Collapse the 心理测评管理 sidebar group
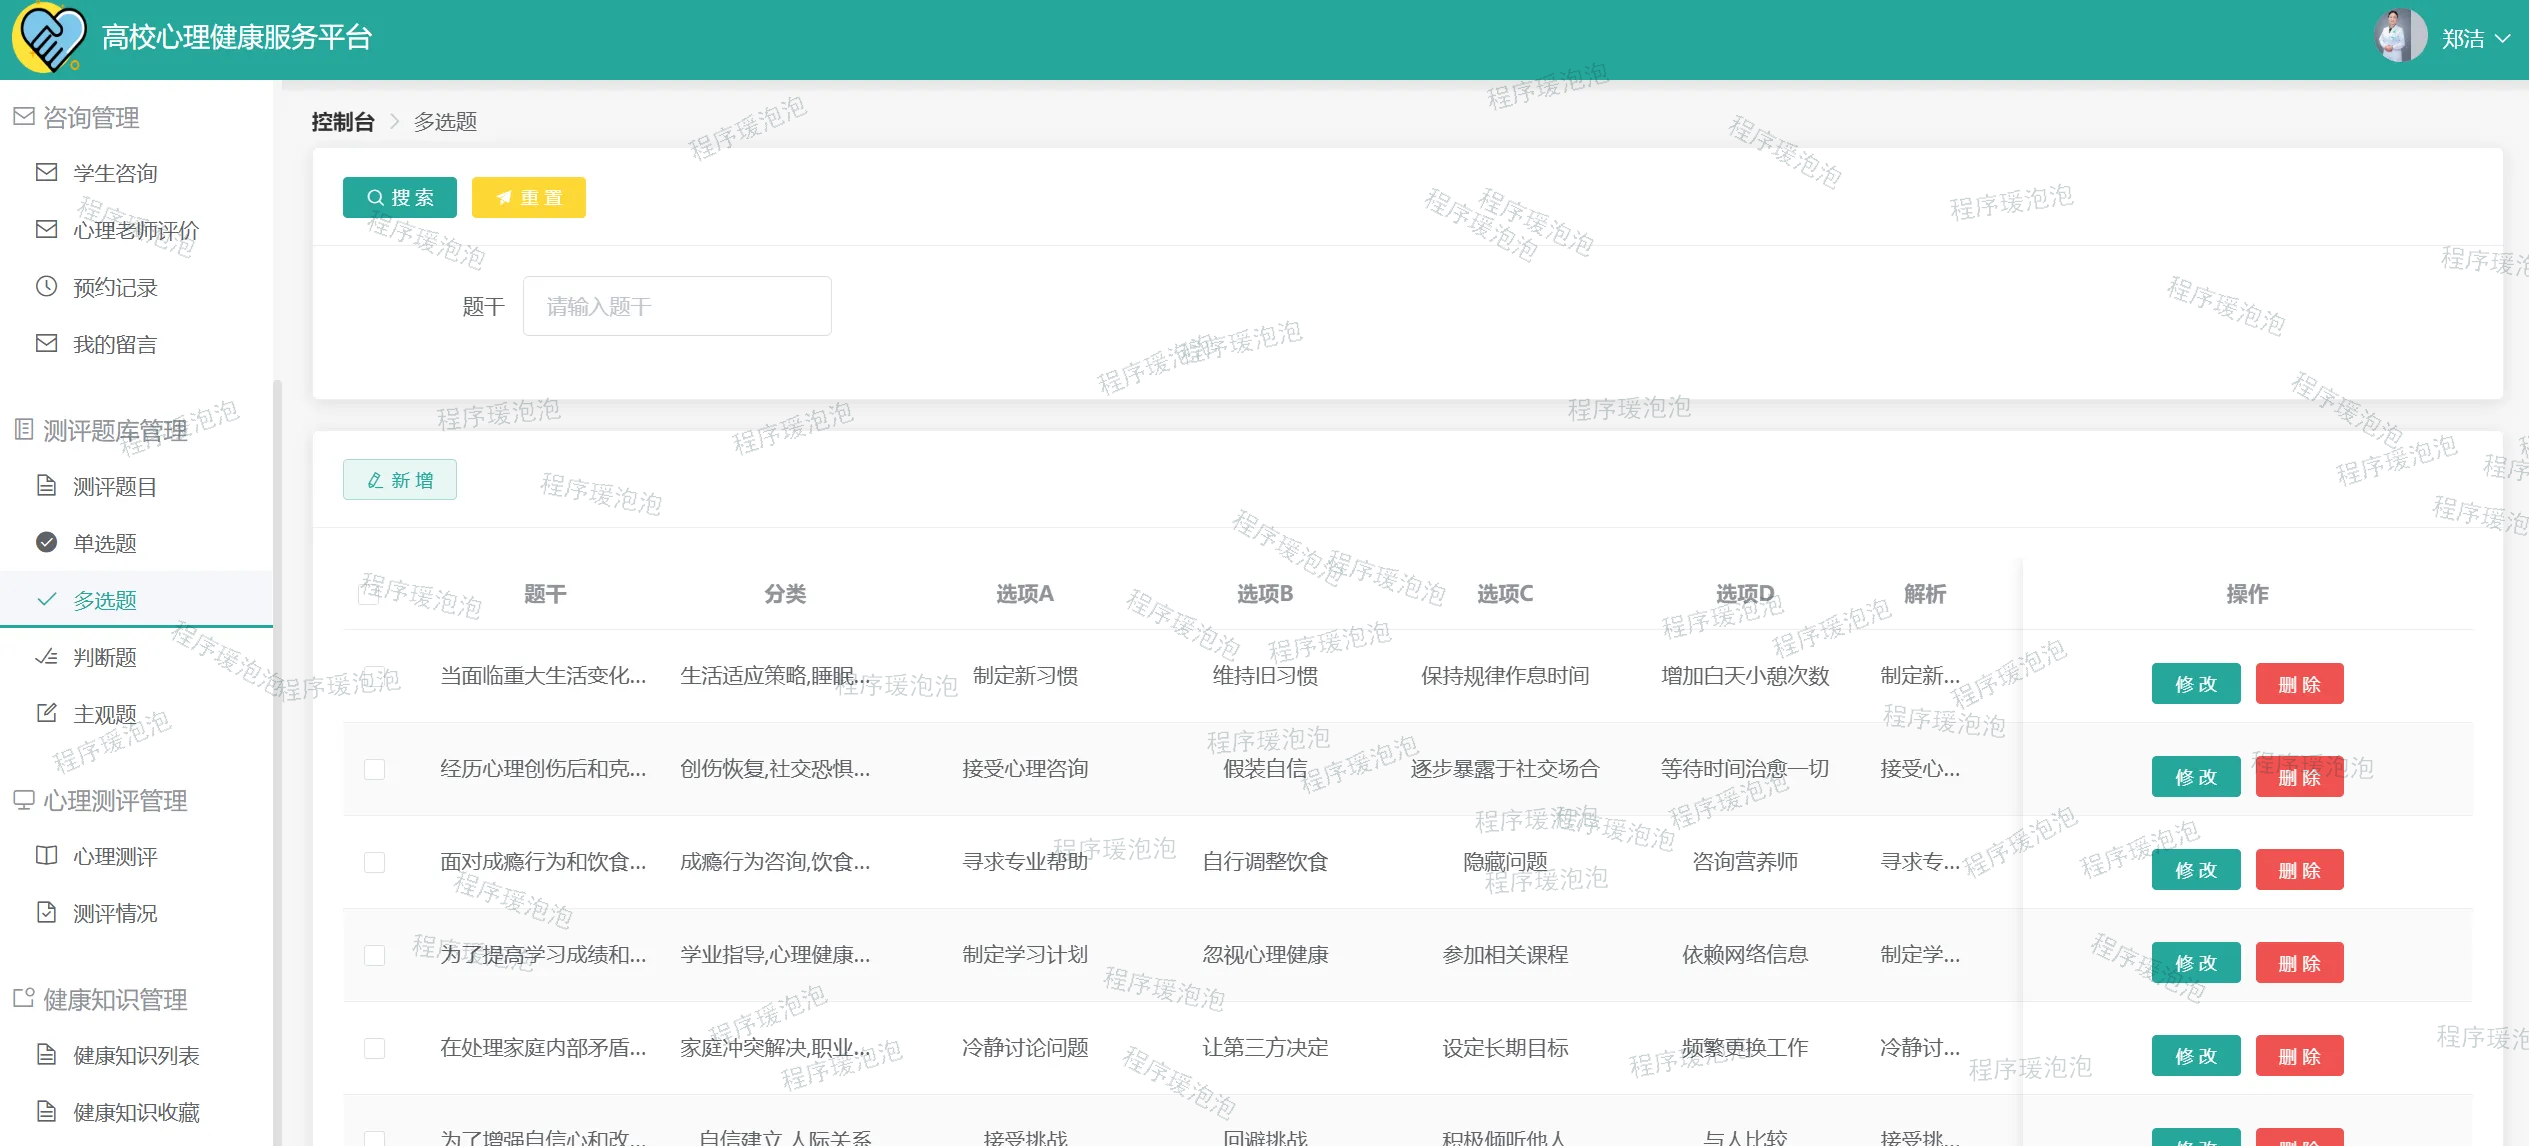The image size is (2529, 1146). [115, 800]
